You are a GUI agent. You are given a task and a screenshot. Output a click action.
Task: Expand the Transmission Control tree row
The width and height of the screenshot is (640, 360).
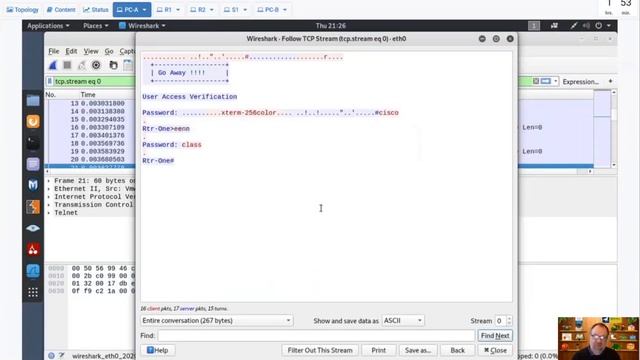pos(49,205)
